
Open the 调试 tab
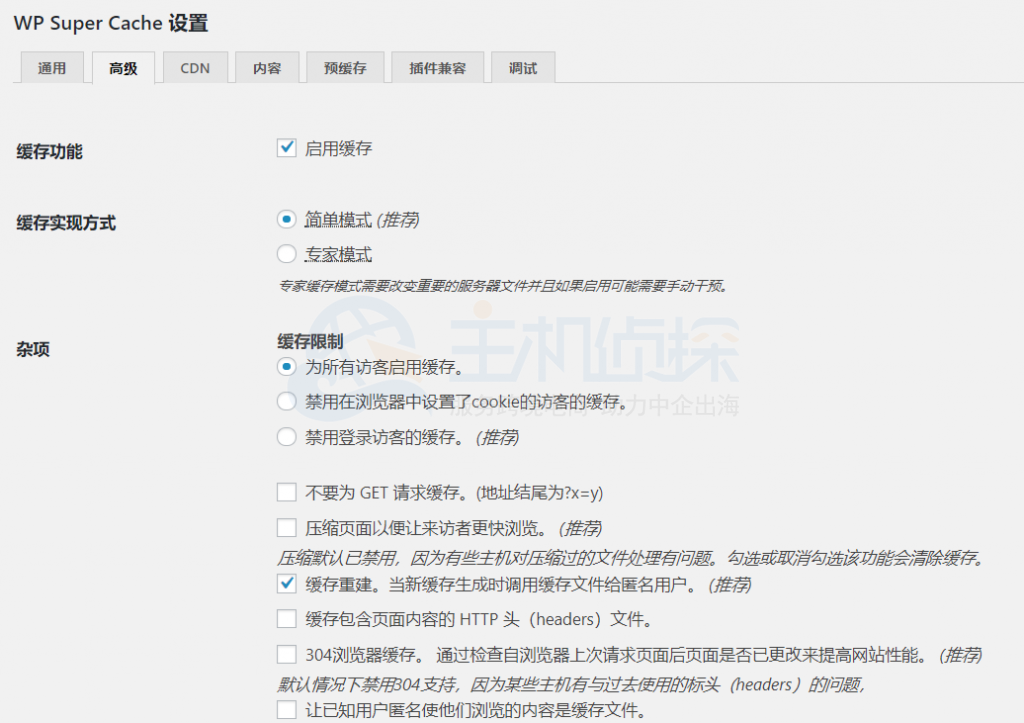click(523, 67)
